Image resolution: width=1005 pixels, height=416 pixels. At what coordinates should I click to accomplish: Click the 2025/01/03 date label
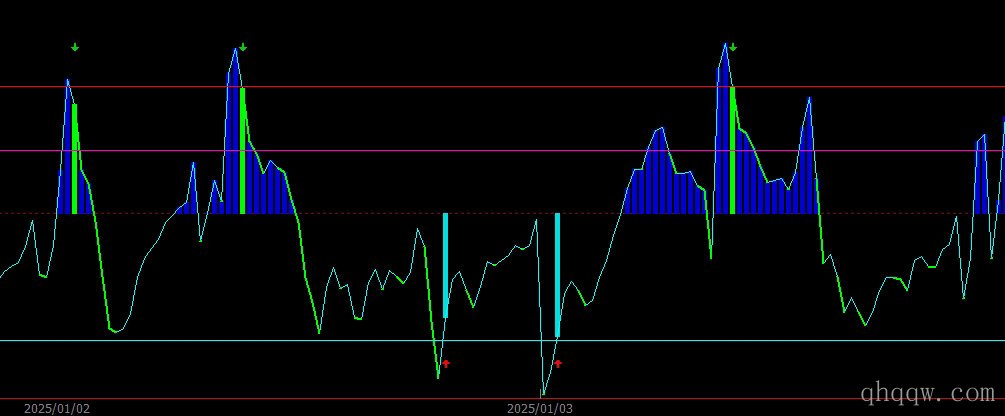click(x=540, y=409)
